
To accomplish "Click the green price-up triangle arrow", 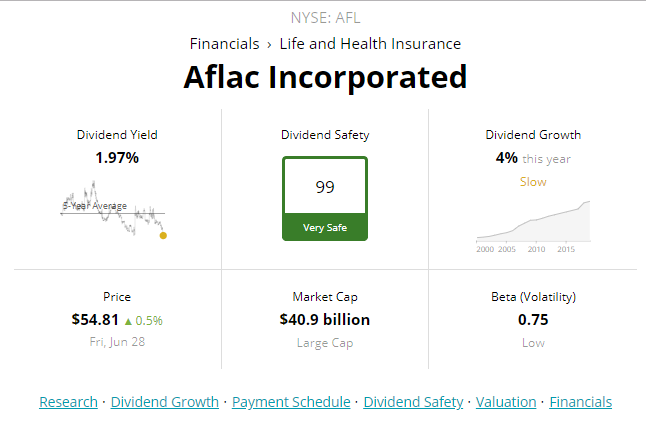I will tap(128, 321).
